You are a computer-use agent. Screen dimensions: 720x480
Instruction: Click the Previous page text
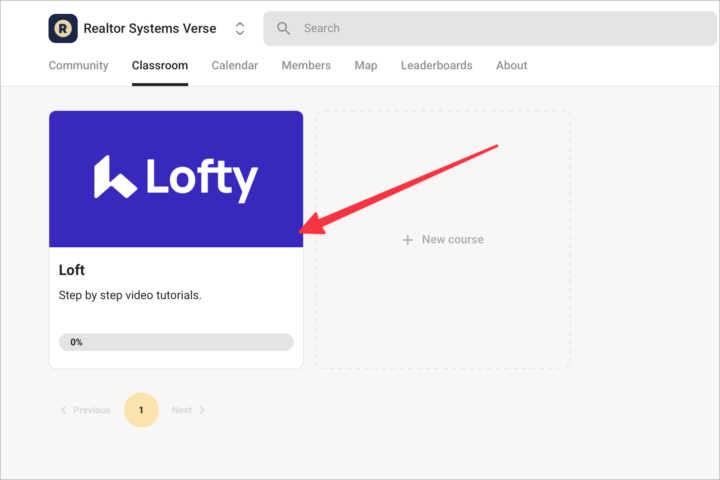92,410
